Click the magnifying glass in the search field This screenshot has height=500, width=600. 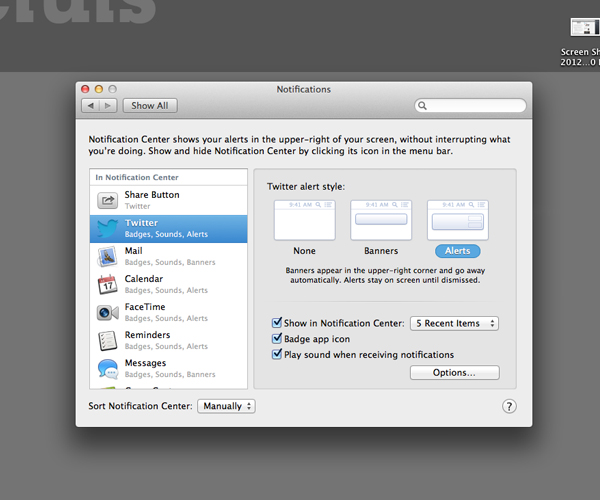point(422,106)
